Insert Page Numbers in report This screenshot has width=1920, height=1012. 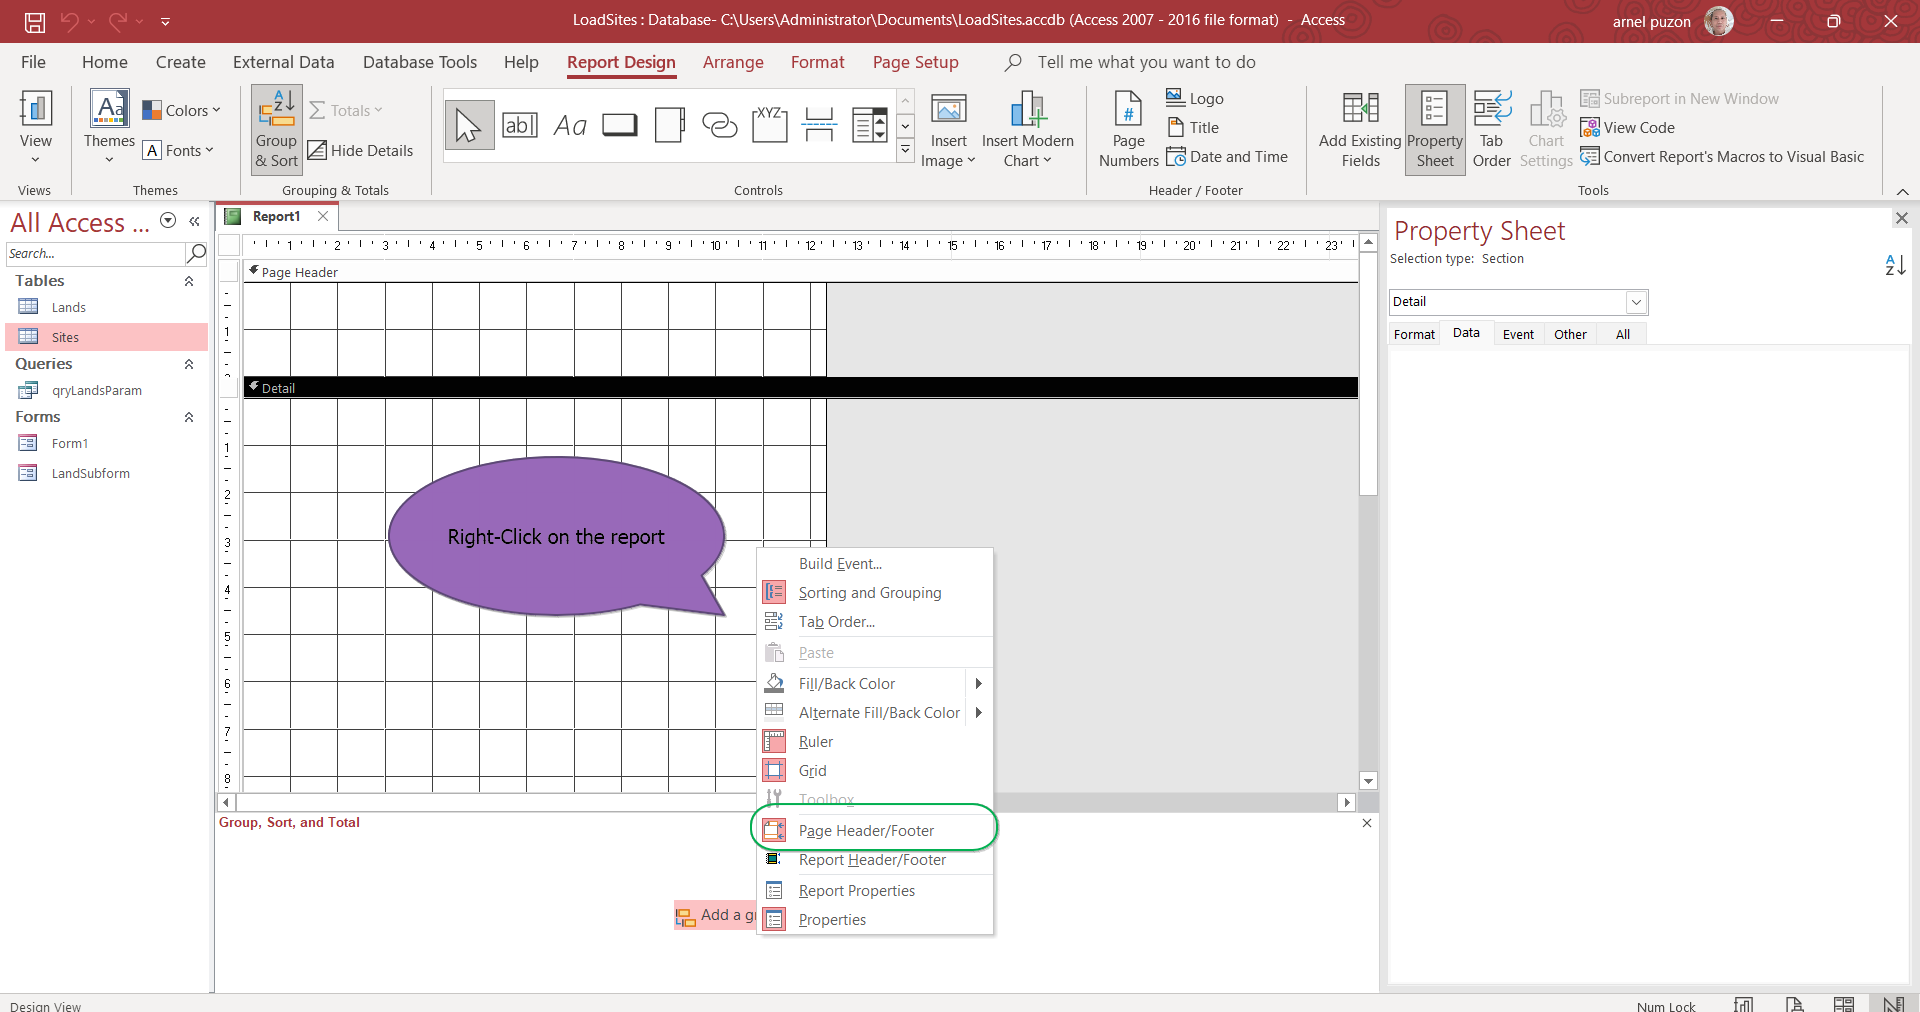(1128, 130)
